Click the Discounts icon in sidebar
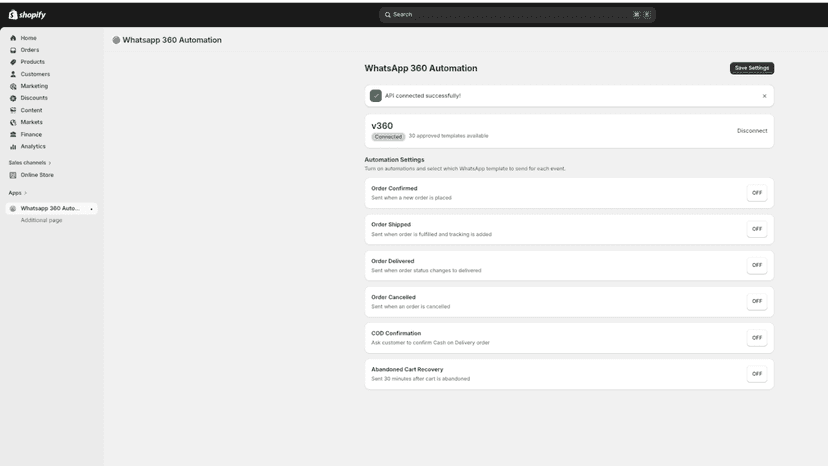Image resolution: width=828 pixels, height=466 pixels. [x=13, y=98]
